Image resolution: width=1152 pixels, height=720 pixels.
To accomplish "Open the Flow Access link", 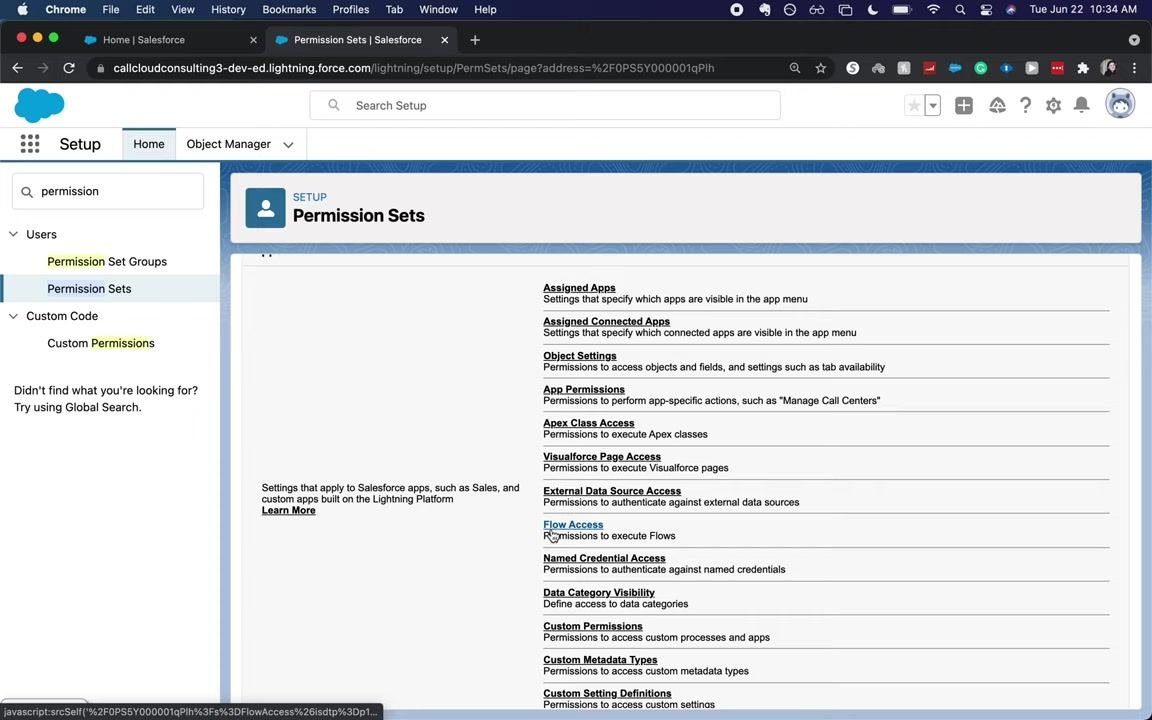I will tap(573, 525).
